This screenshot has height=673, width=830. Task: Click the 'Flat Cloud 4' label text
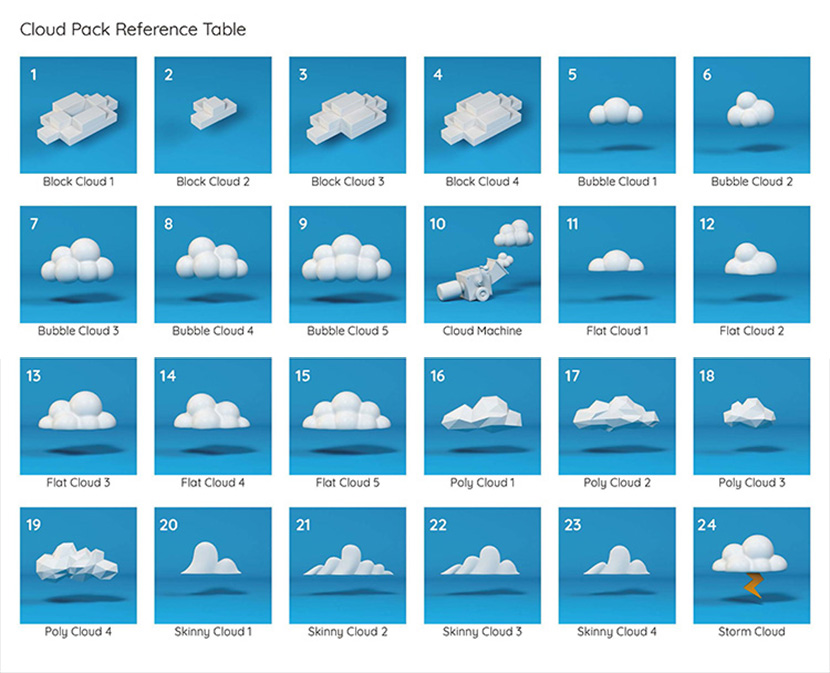pyautogui.click(x=213, y=483)
